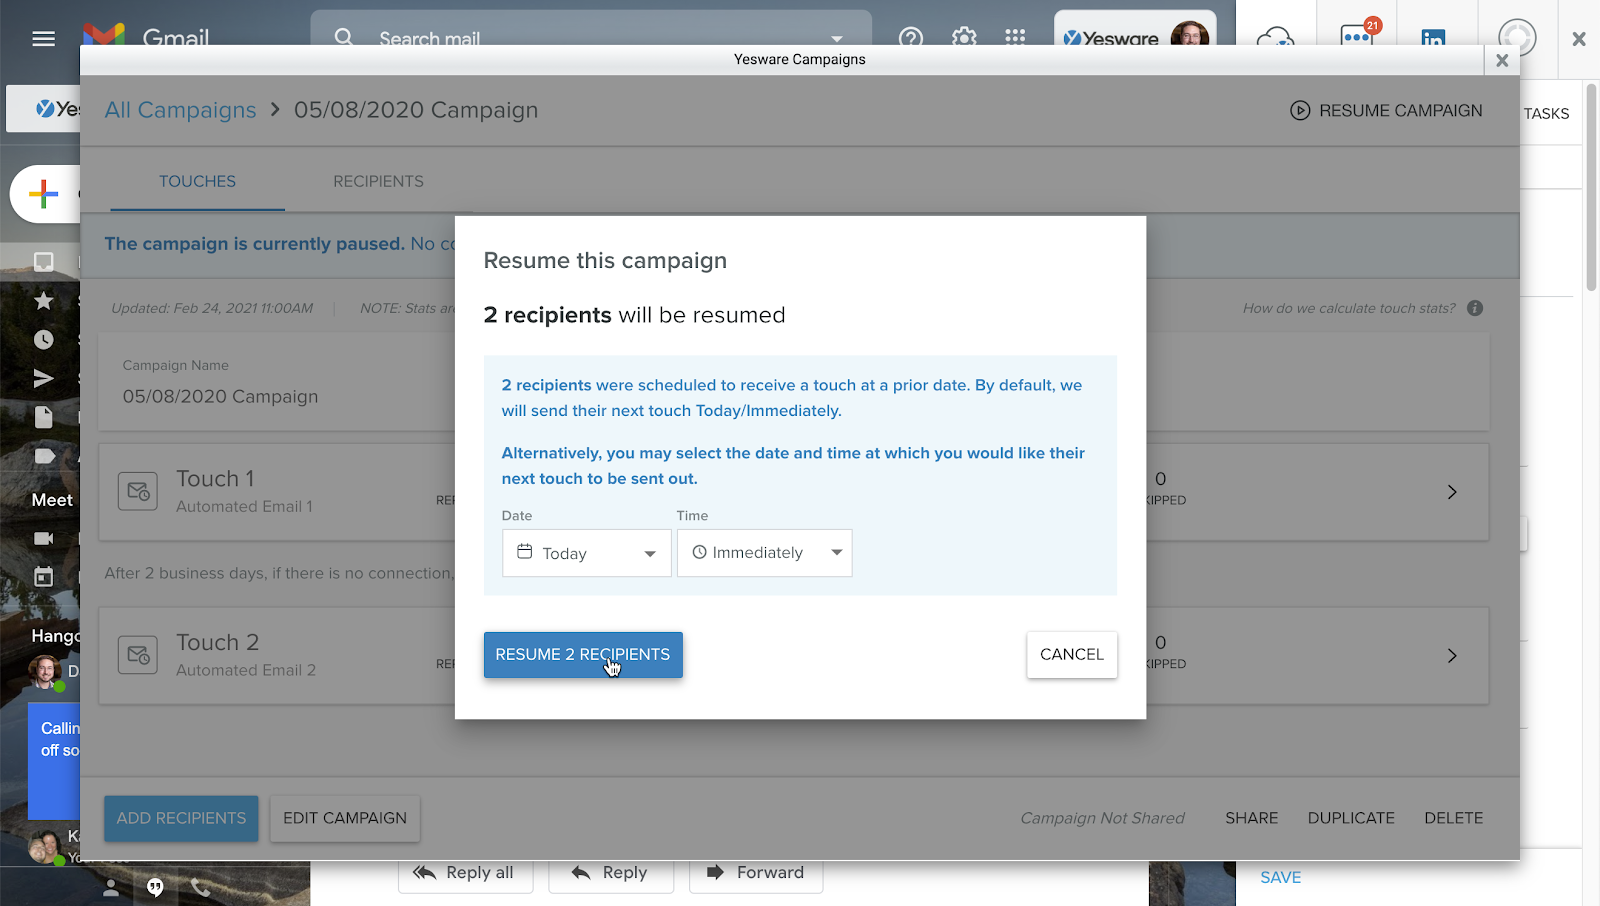Select the Touches tab
The width and height of the screenshot is (1600, 906).
[197, 181]
